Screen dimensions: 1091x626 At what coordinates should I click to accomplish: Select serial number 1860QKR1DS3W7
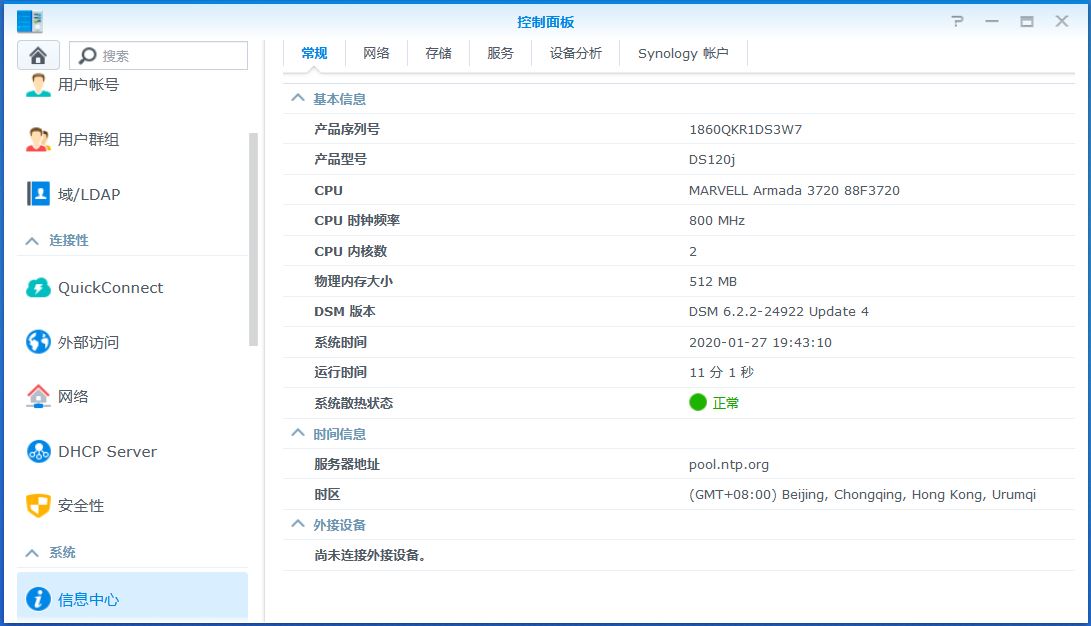745,129
